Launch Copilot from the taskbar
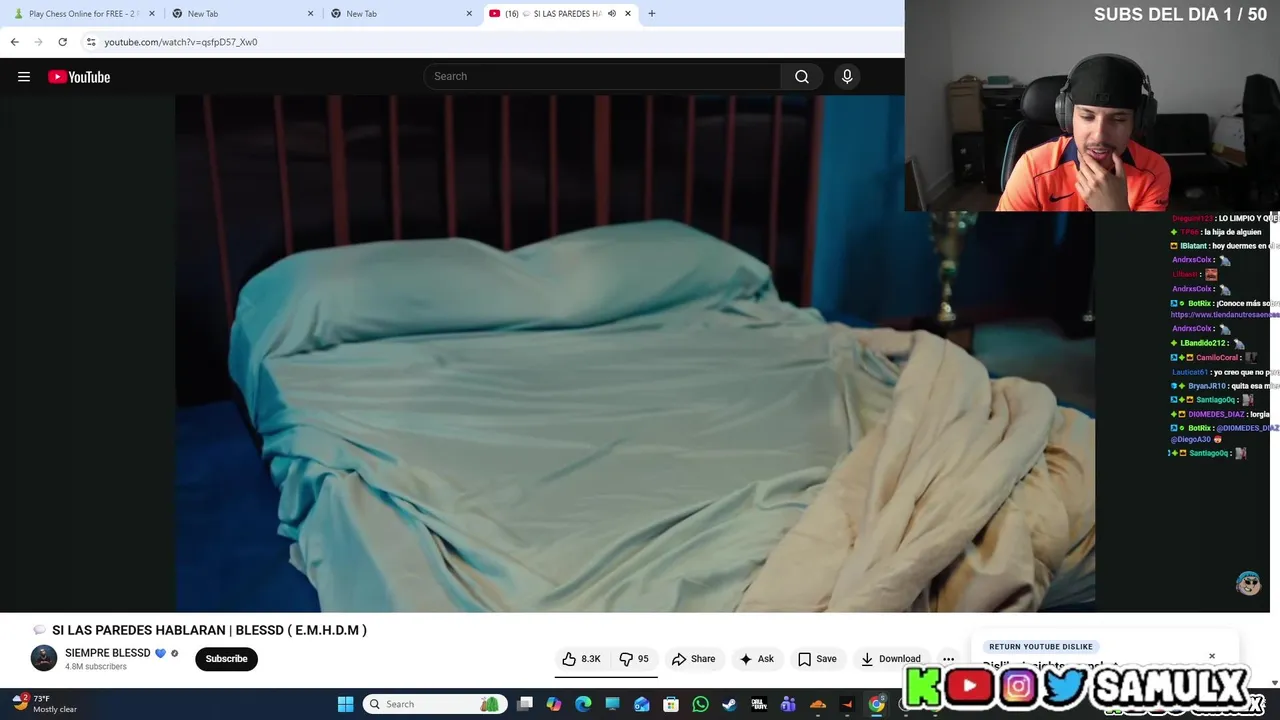Viewport: 1280px width, 720px height. [554, 704]
